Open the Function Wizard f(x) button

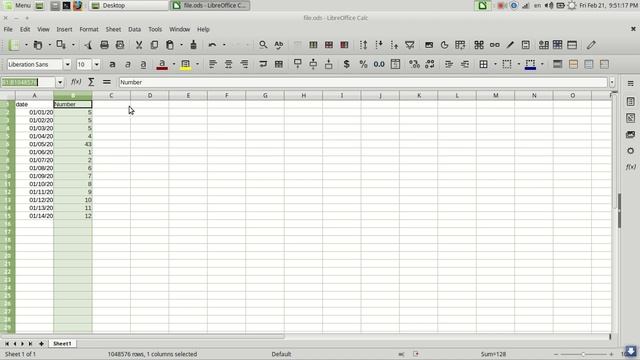click(76, 82)
